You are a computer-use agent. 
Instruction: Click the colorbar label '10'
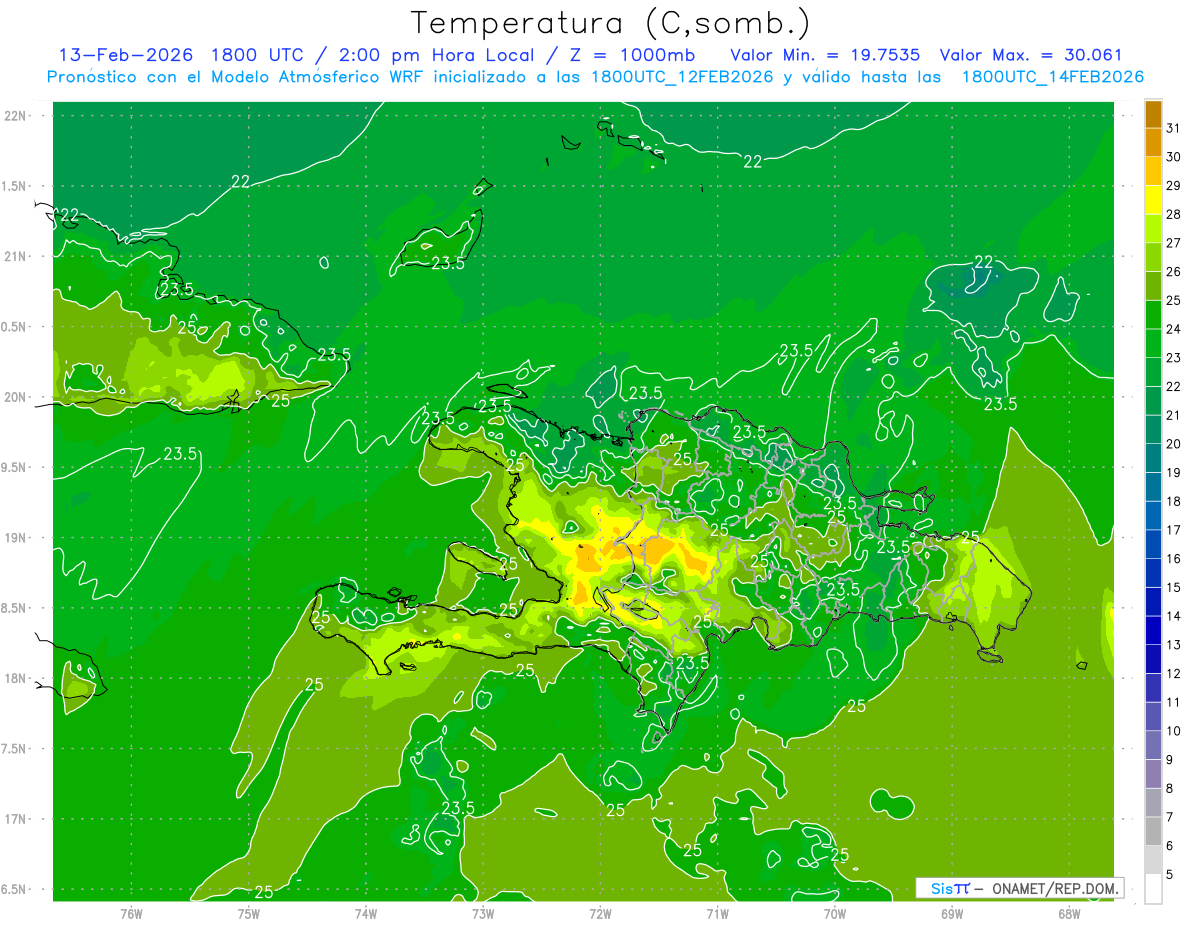(1174, 731)
